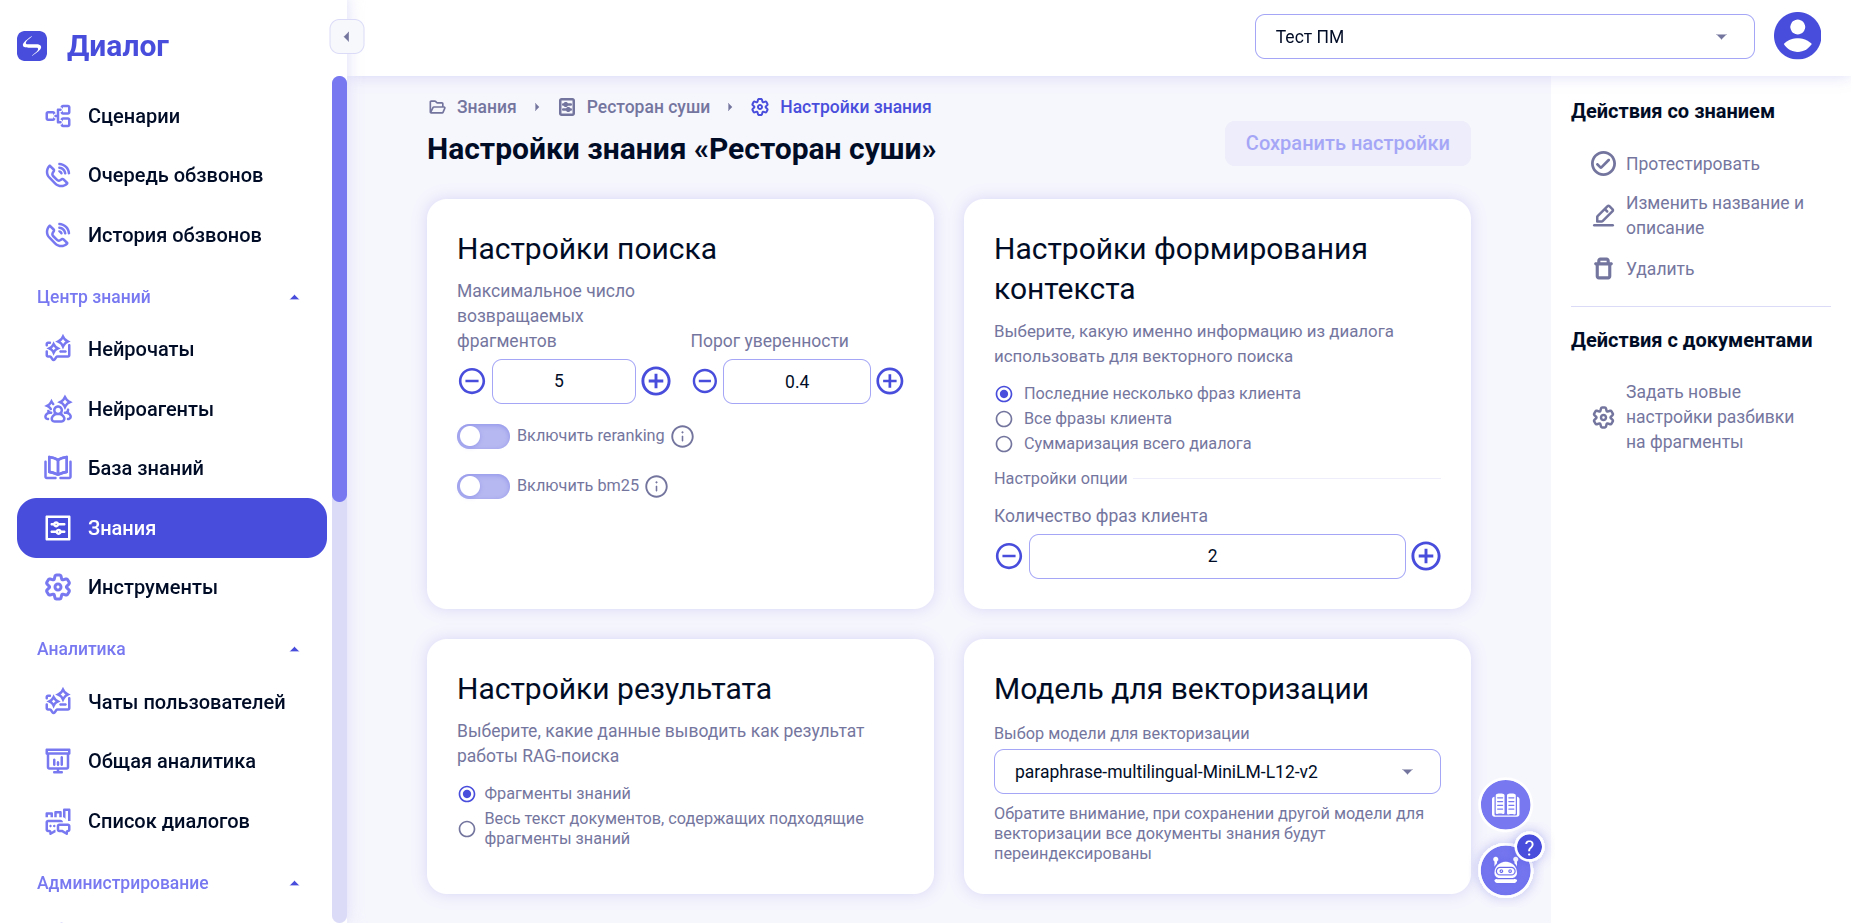Open Сценарии in the sidebar

point(172,116)
